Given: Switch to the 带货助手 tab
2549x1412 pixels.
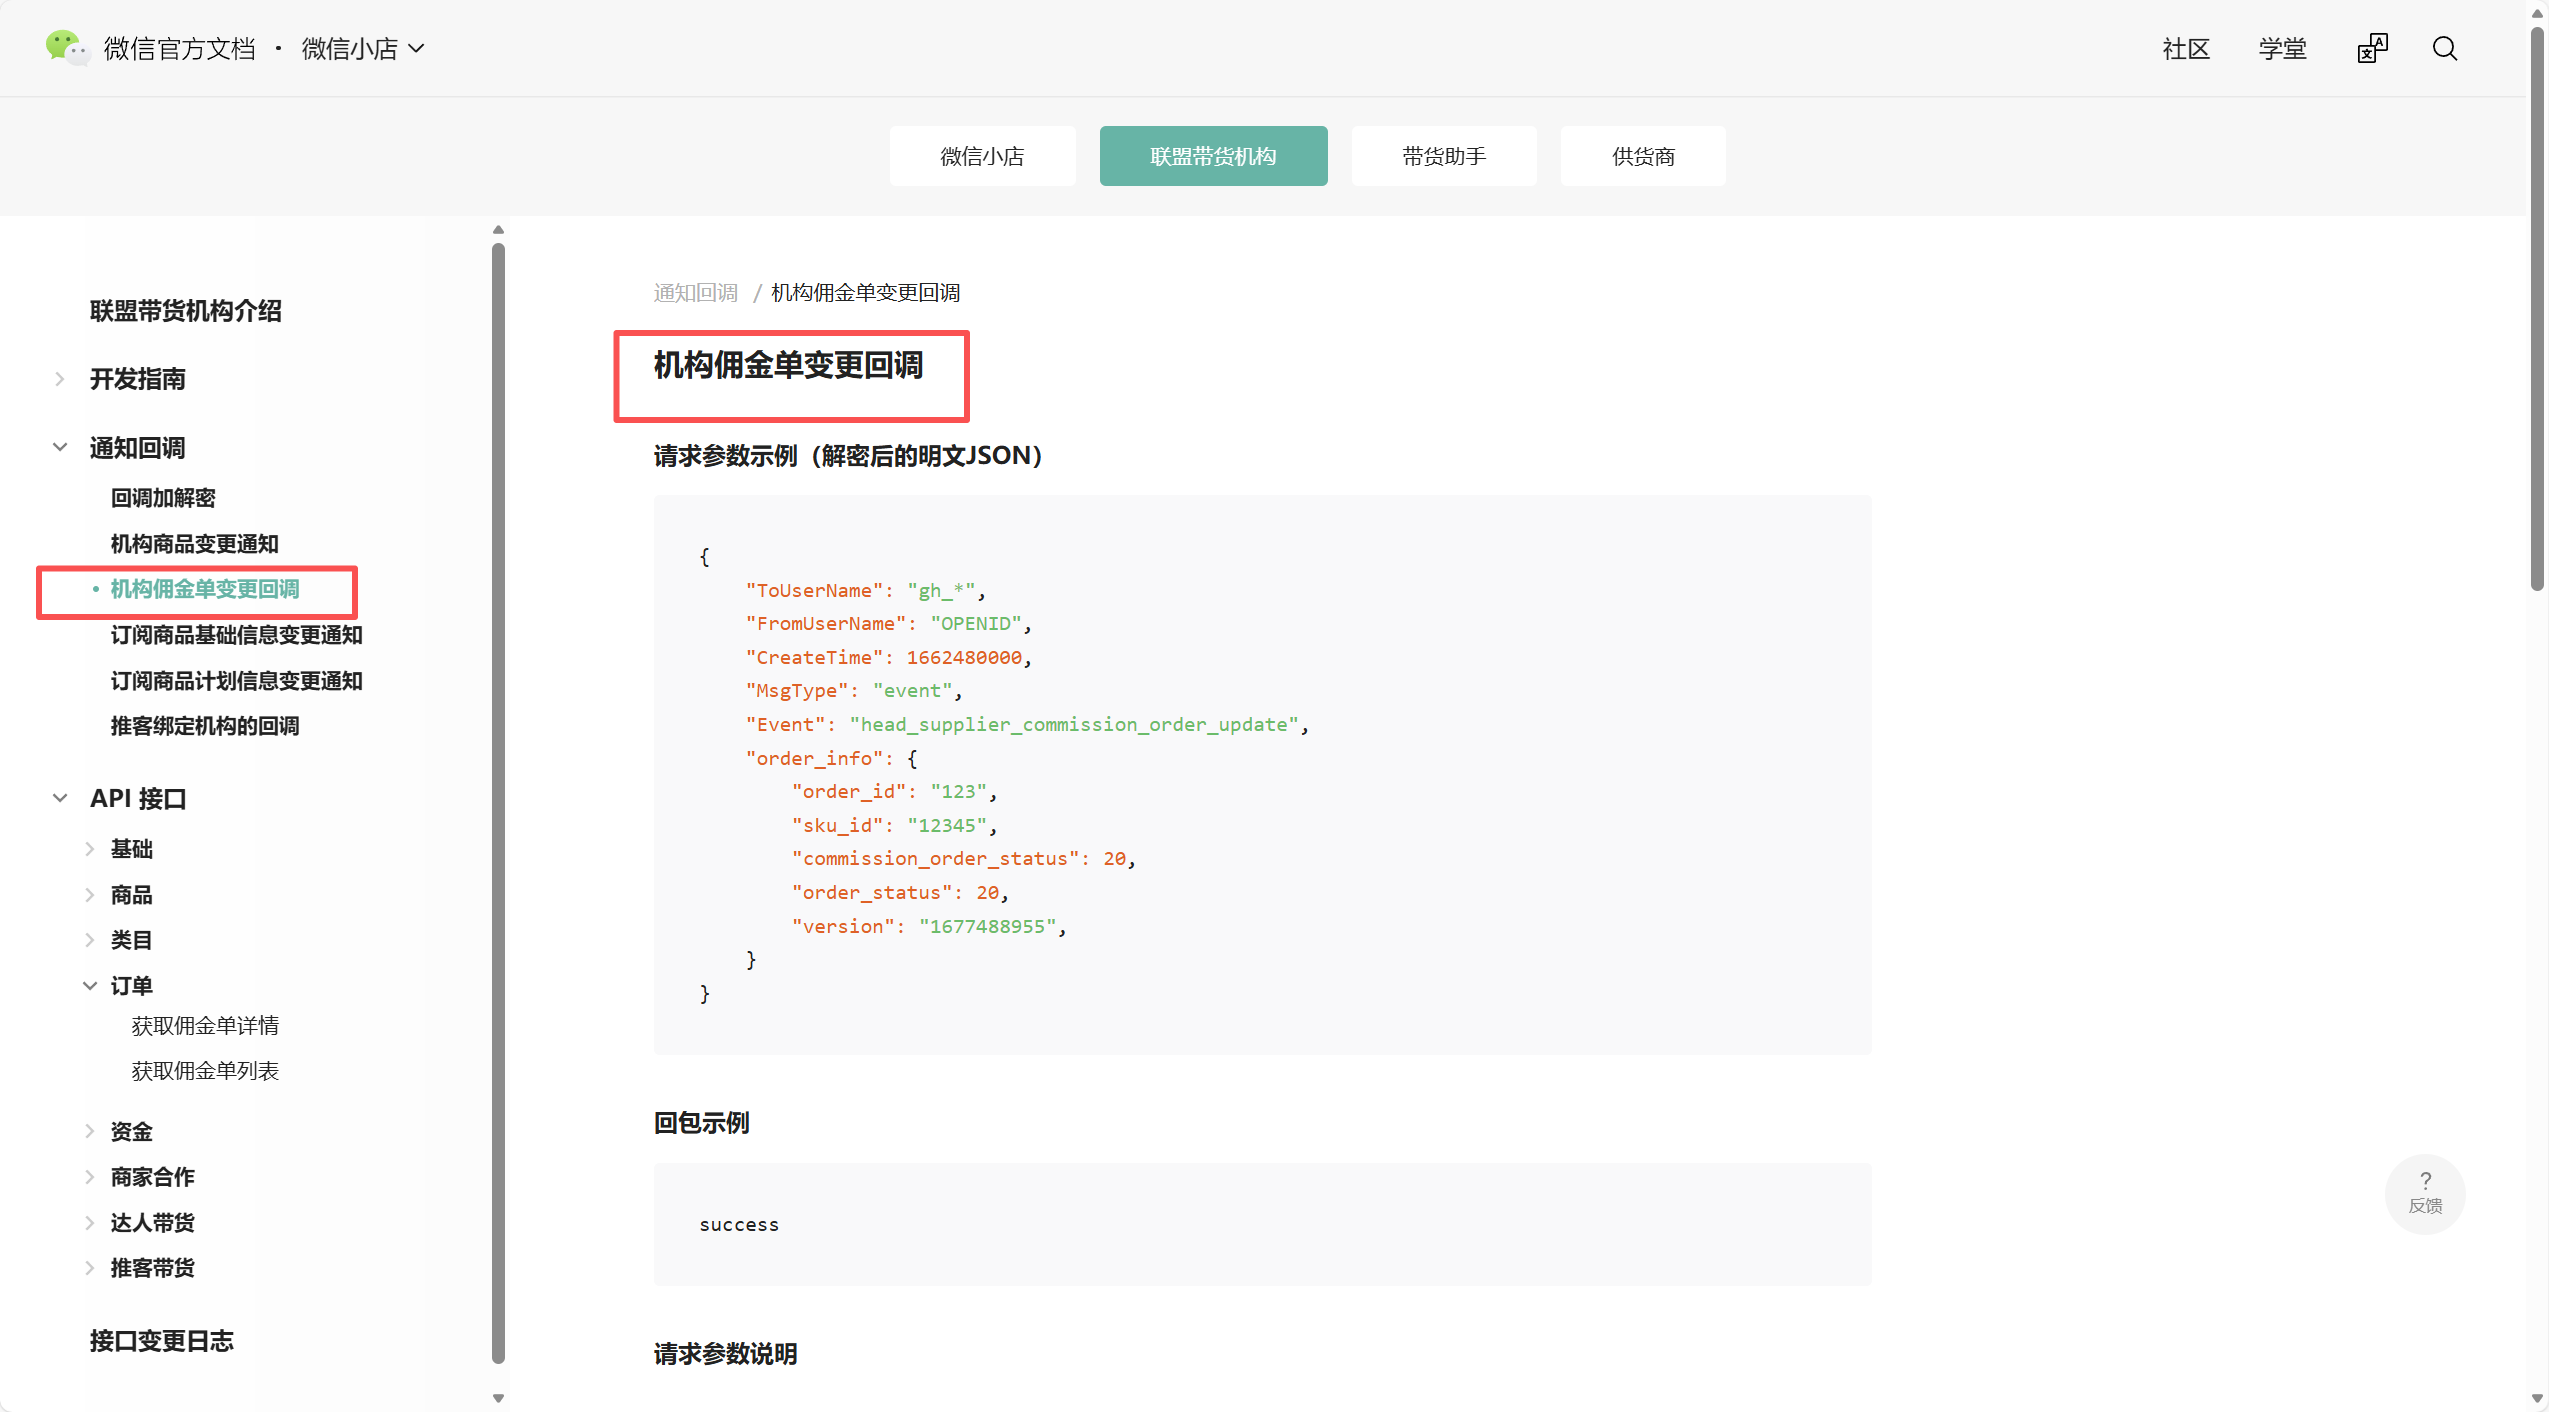Looking at the screenshot, I should coord(1443,156).
